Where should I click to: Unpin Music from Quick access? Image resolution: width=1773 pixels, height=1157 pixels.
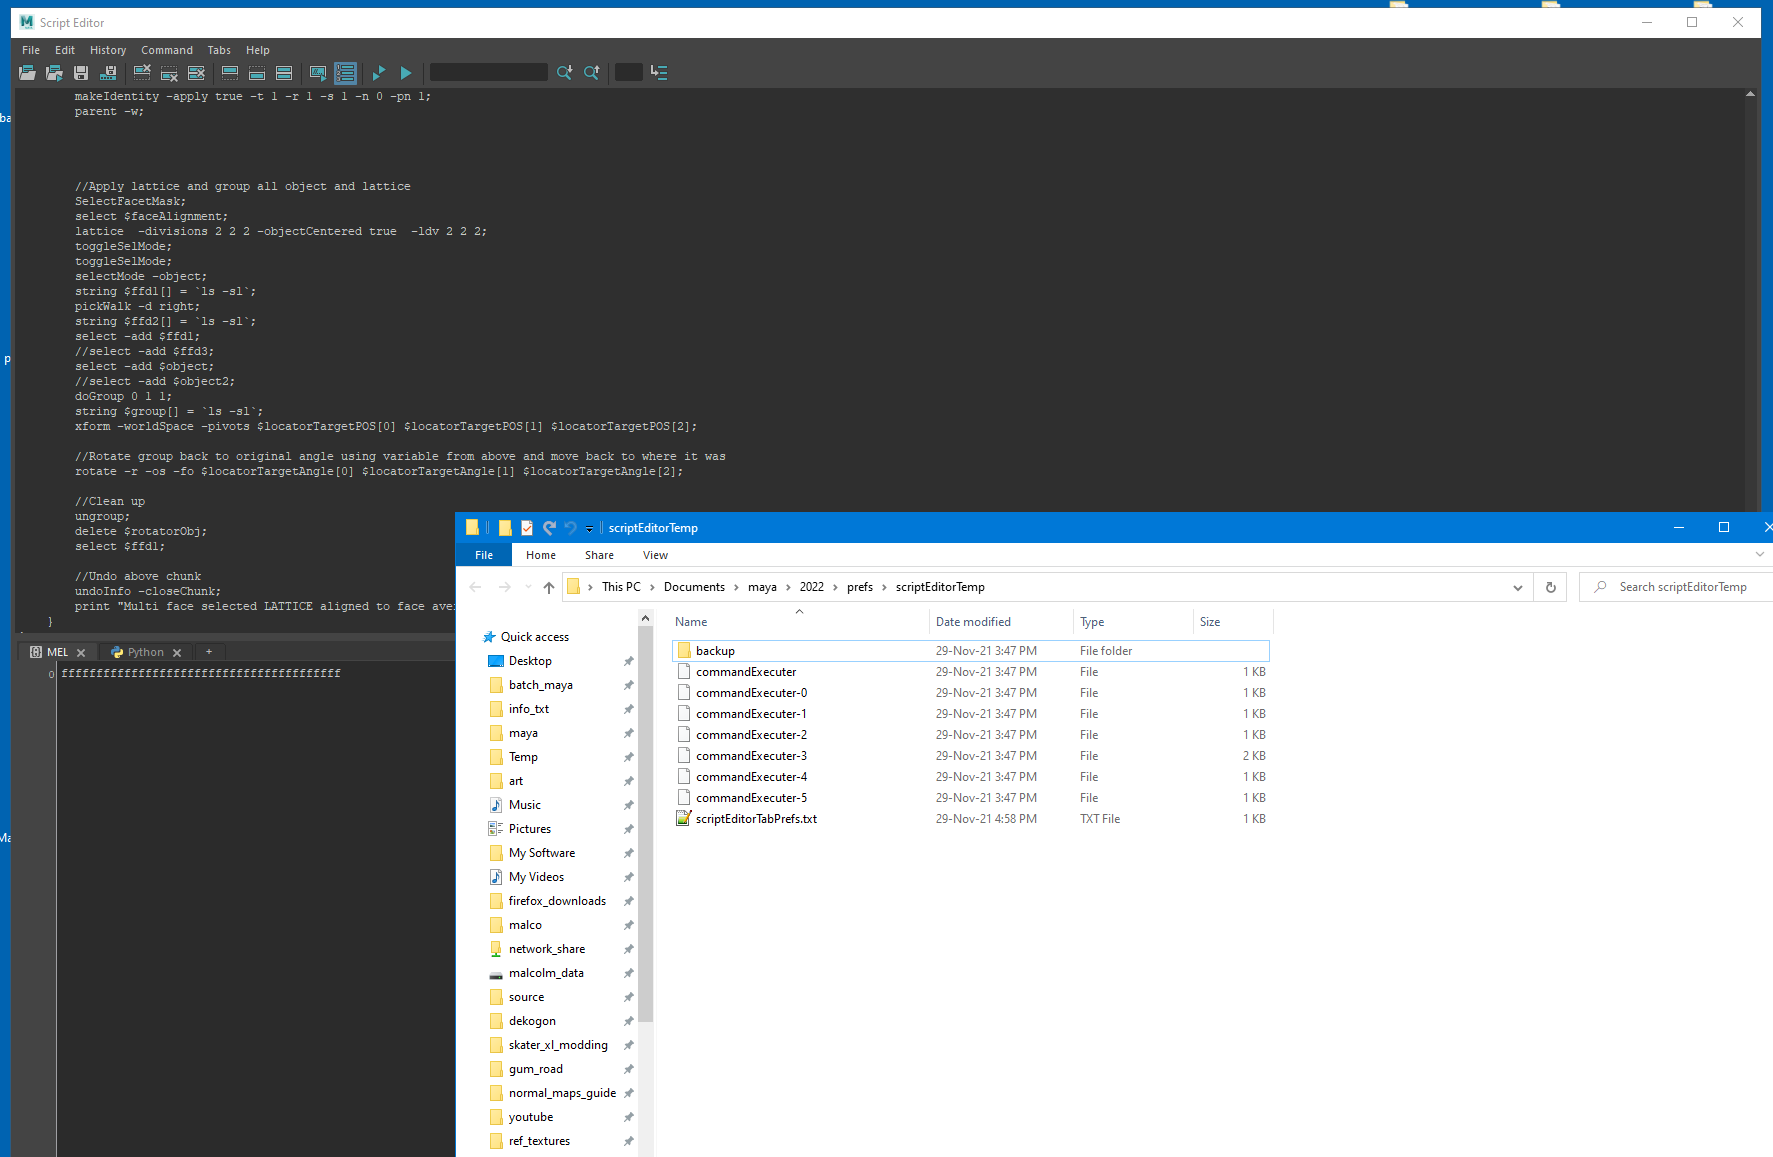pos(628,805)
